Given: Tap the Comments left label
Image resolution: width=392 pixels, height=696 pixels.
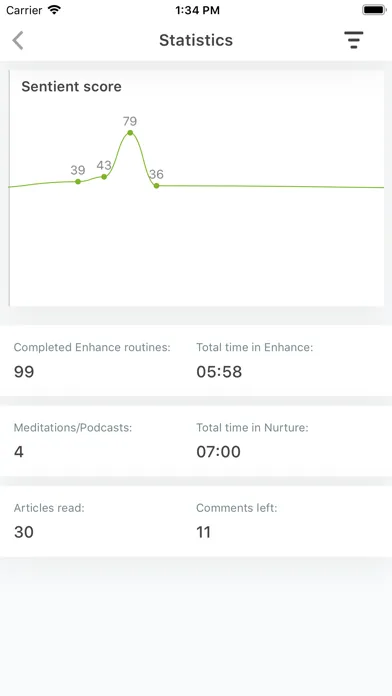Looking at the screenshot, I should [237, 508].
